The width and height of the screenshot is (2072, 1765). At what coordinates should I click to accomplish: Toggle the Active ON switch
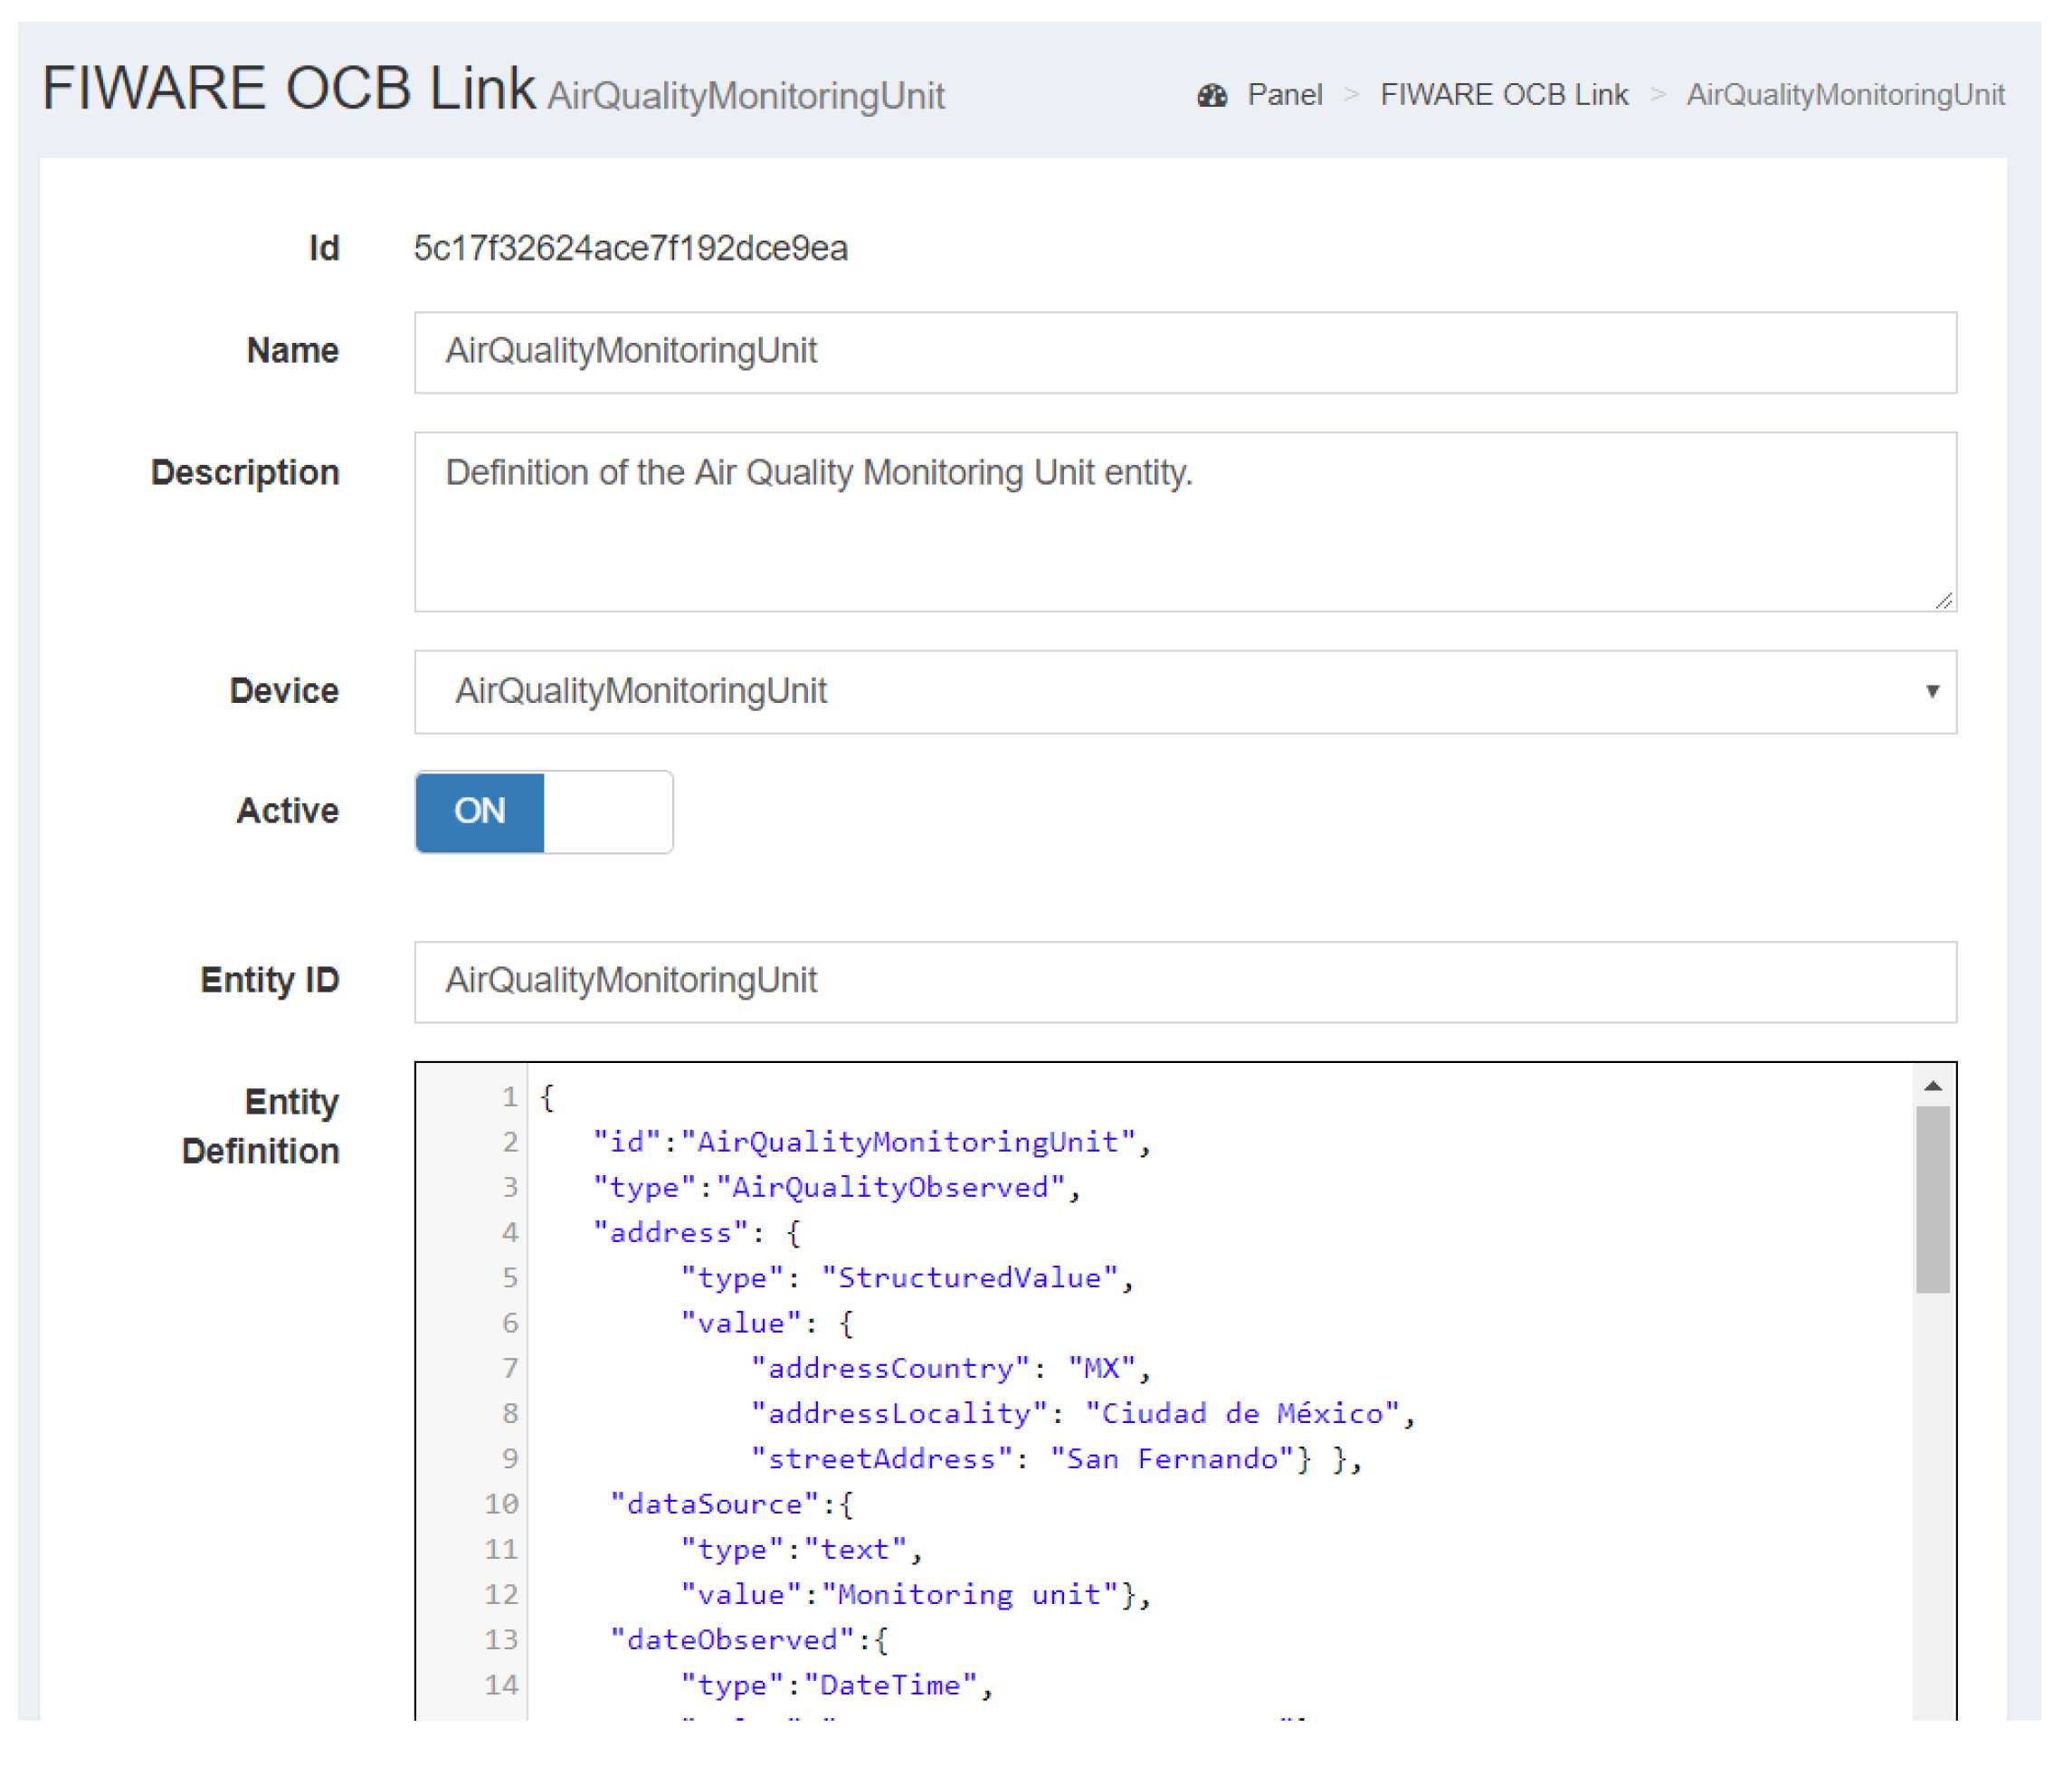pos(544,811)
